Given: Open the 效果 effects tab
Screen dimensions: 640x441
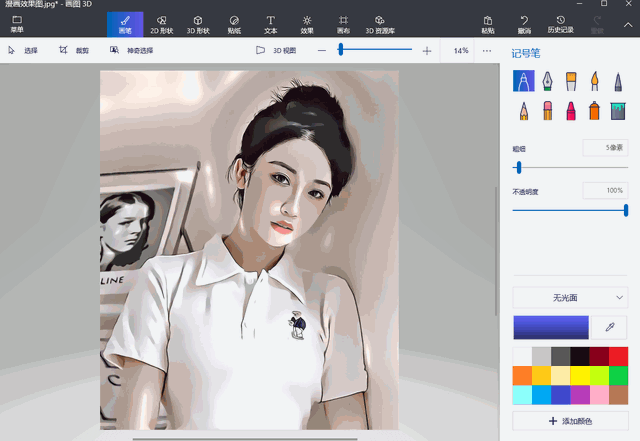Looking at the screenshot, I should [x=307, y=24].
